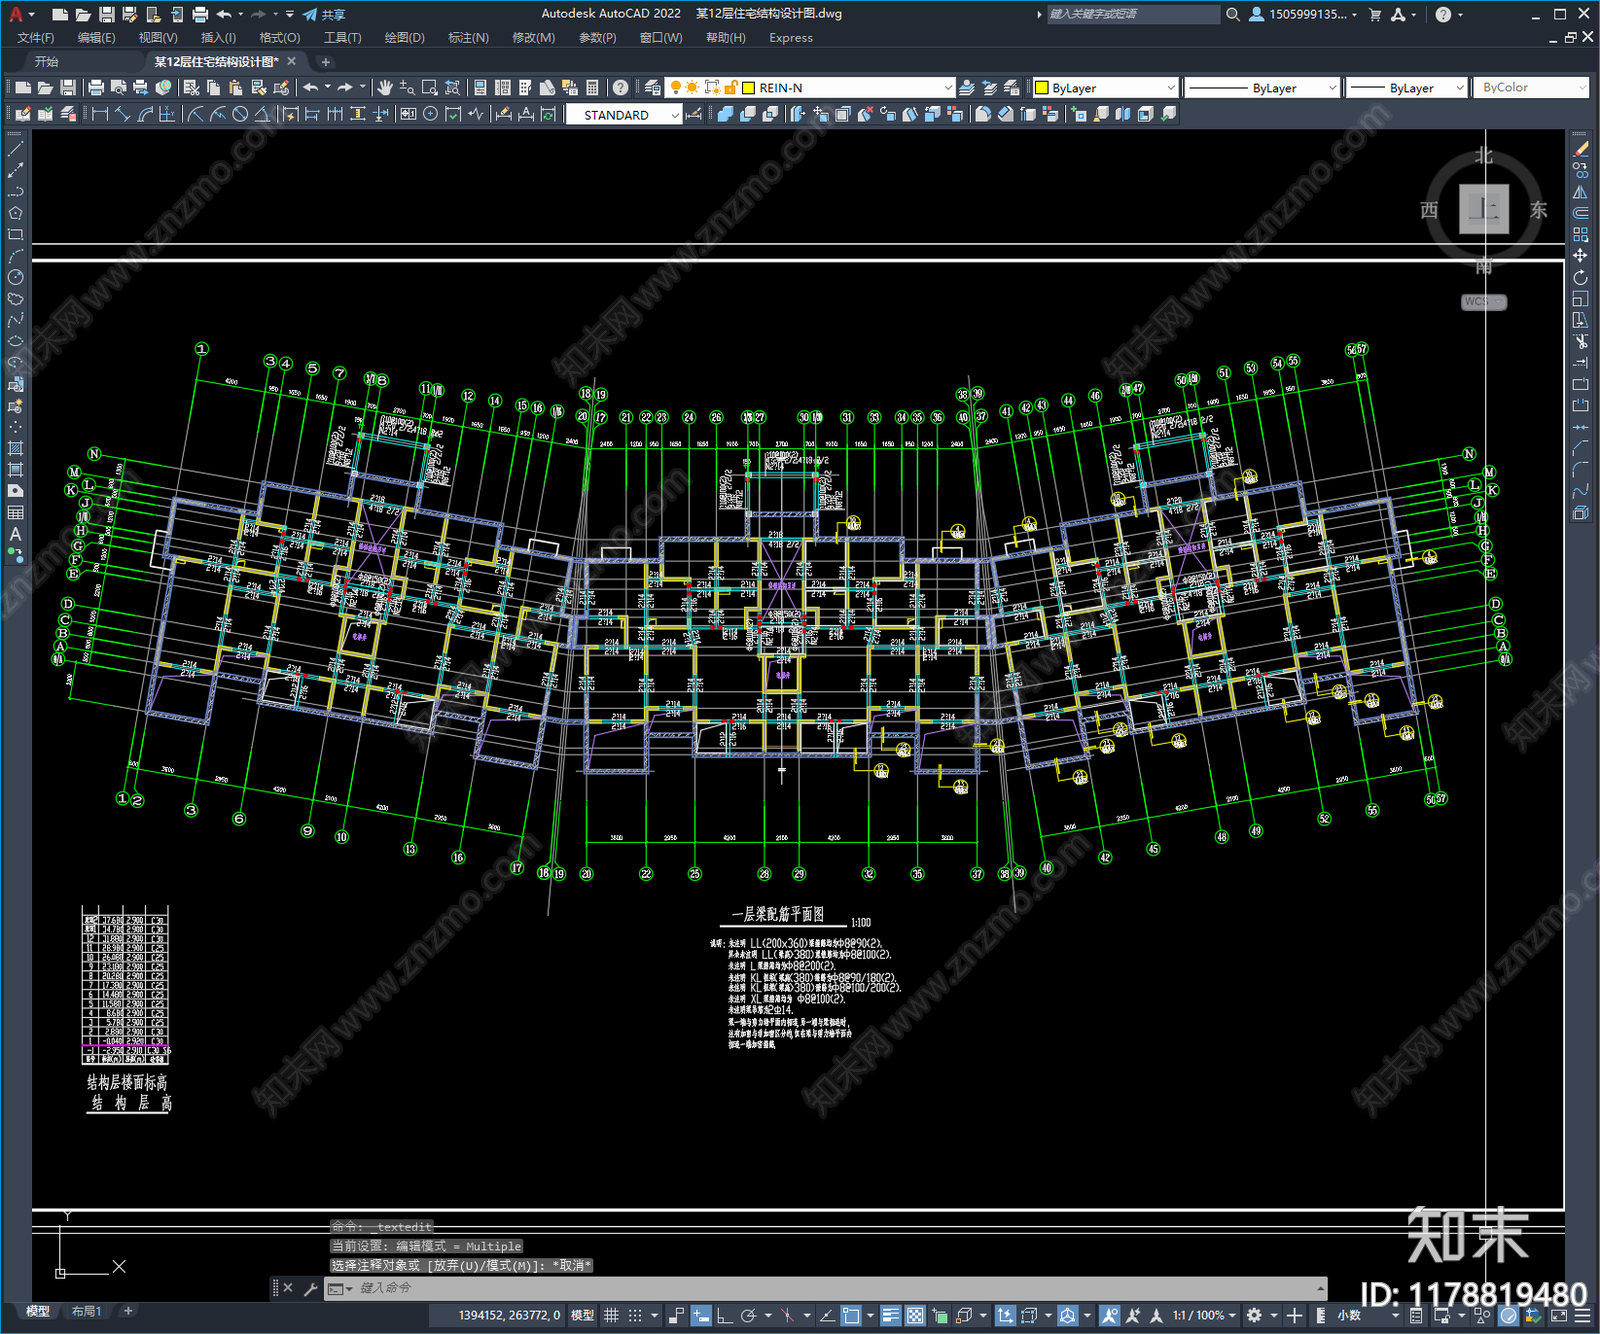Image resolution: width=1600 pixels, height=1334 pixels.
Task: Click the Save icon in quick access toolbar
Action: click(x=106, y=14)
